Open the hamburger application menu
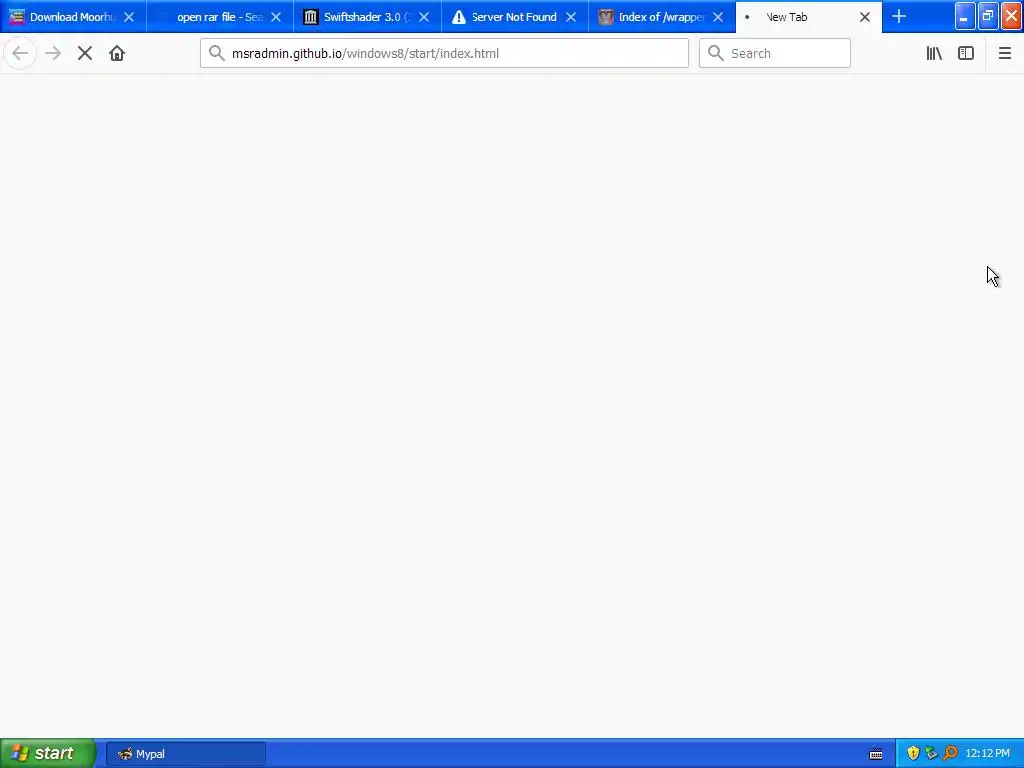This screenshot has width=1024, height=768. pyautogui.click(x=1004, y=54)
